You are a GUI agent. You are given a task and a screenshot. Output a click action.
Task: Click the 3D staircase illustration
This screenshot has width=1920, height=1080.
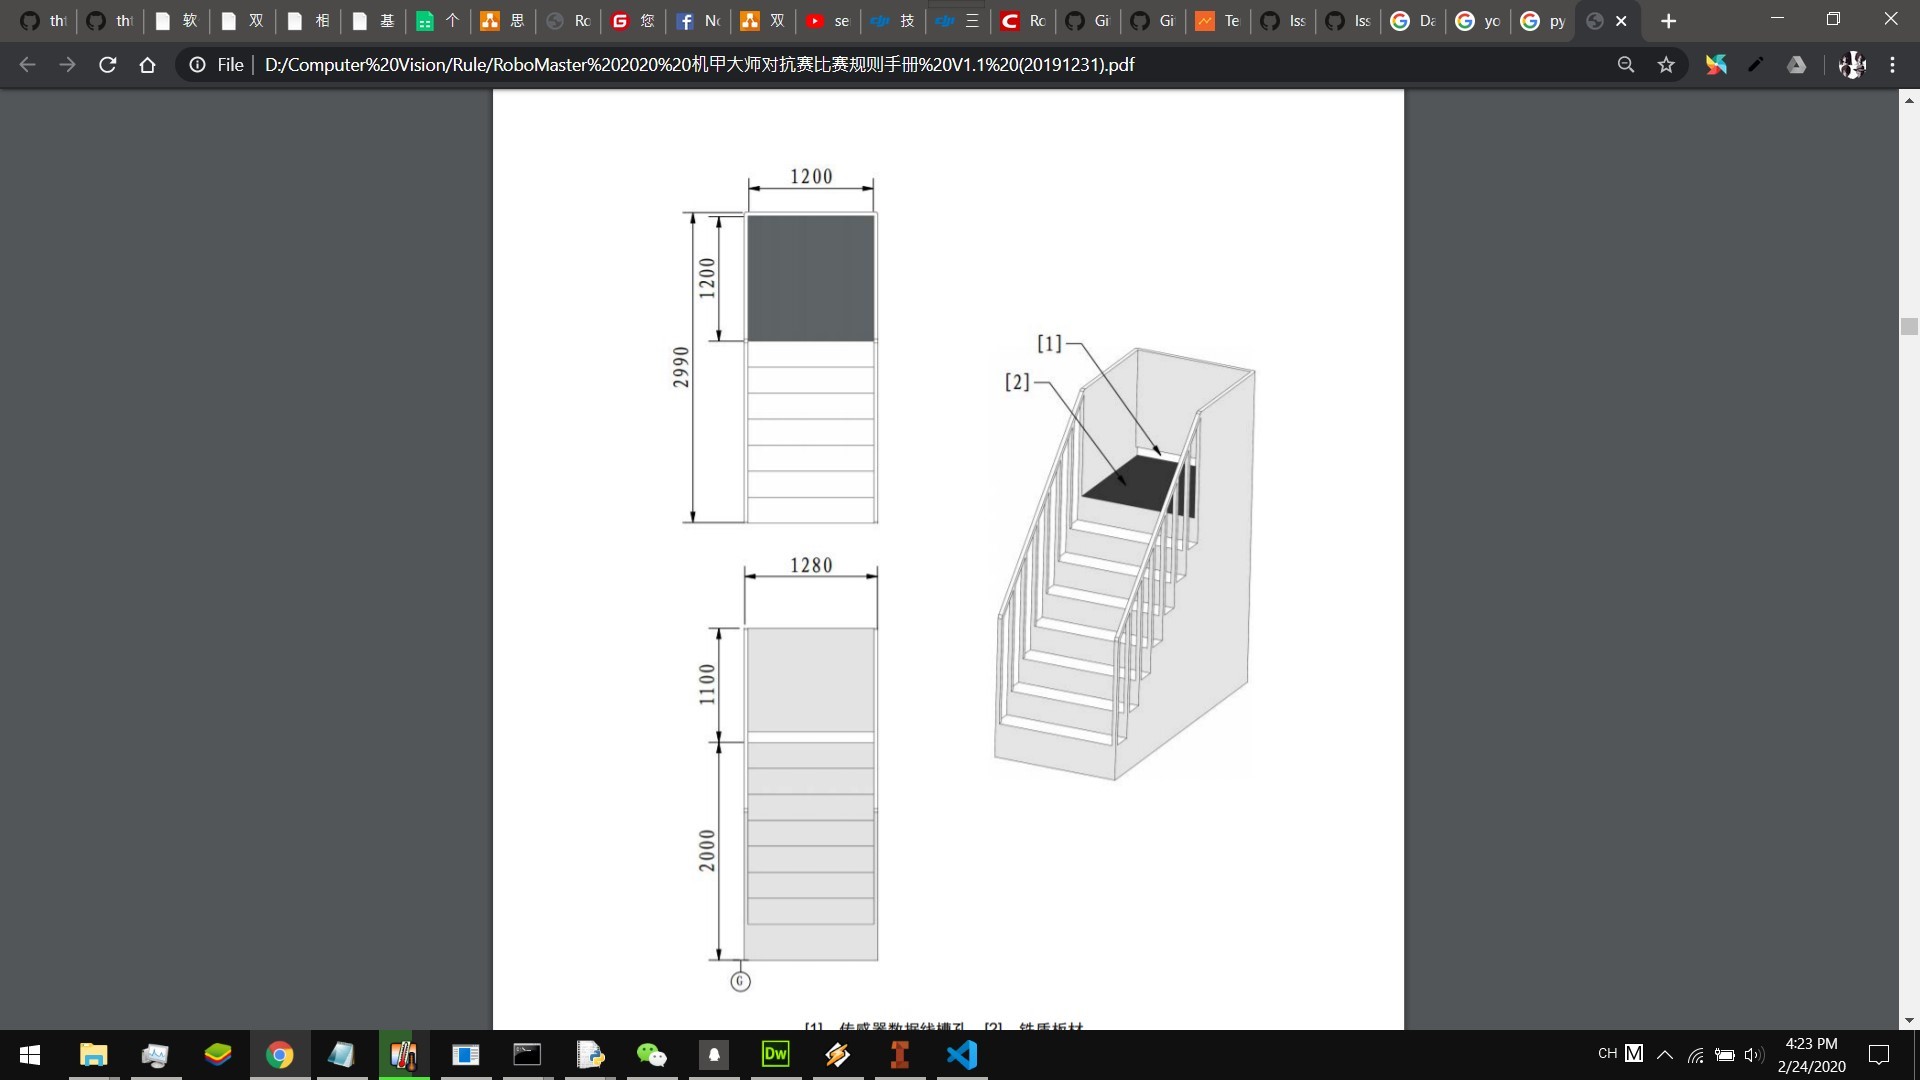tap(1125, 563)
